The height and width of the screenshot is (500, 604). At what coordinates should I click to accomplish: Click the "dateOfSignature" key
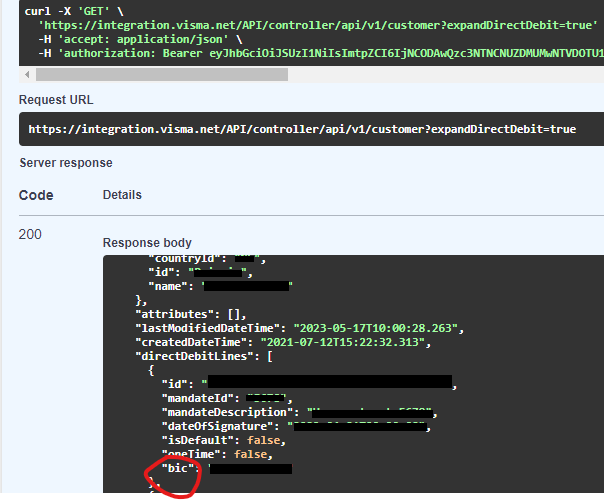point(217,426)
